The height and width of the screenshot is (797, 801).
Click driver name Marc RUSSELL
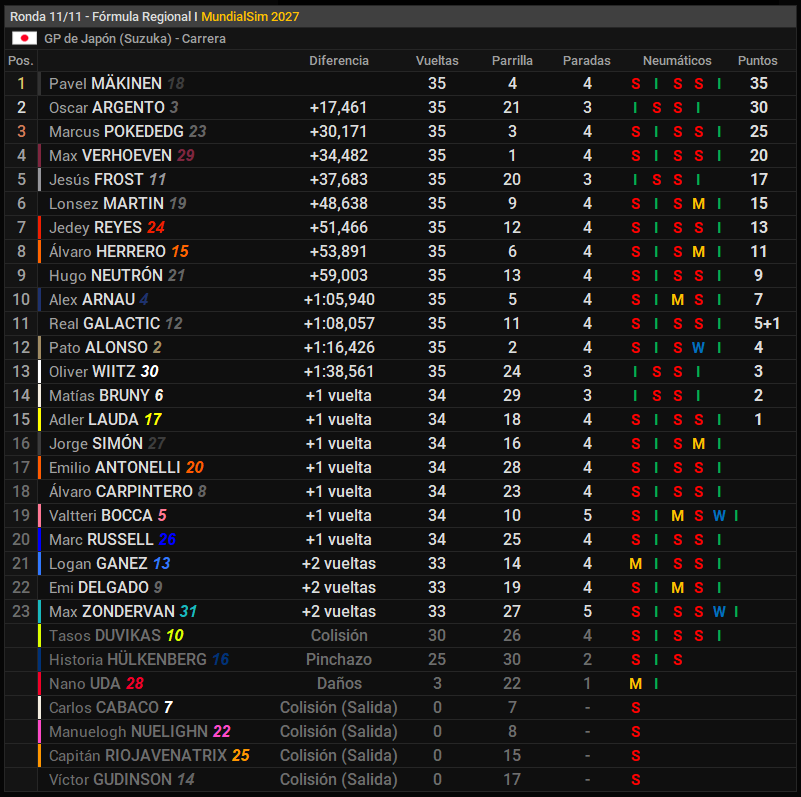pyautogui.click(x=101, y=540)
